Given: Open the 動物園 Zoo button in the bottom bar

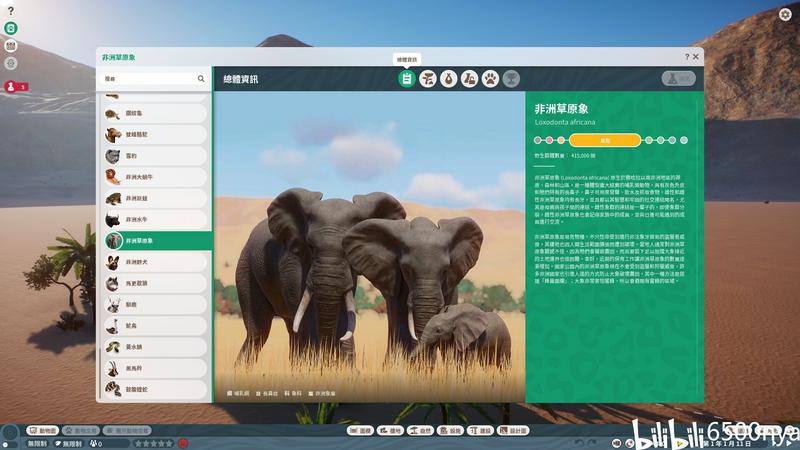Looking at the screenshot, I should tap(43, 431).
